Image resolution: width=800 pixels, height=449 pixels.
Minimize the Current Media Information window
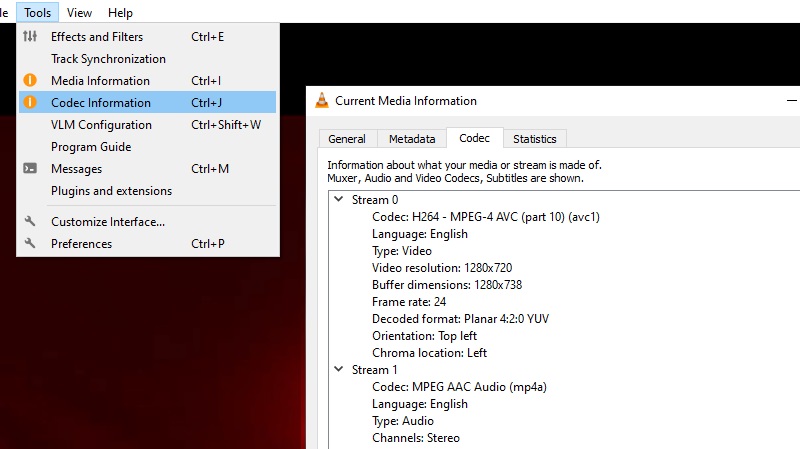point(791,101)
